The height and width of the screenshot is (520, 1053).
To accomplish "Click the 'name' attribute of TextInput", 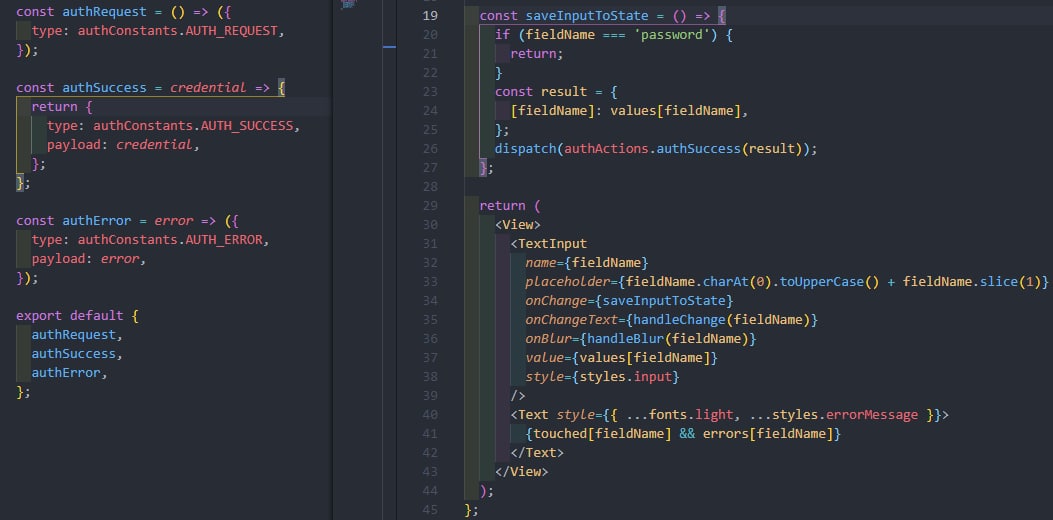I will click(x=541, y=263).
